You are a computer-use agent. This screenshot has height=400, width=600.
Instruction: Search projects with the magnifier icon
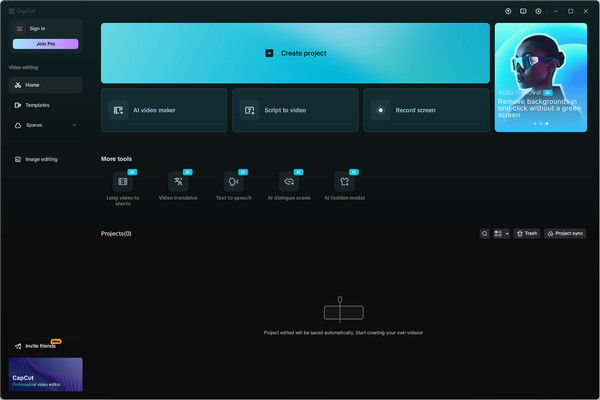click(x=484, y=233)
